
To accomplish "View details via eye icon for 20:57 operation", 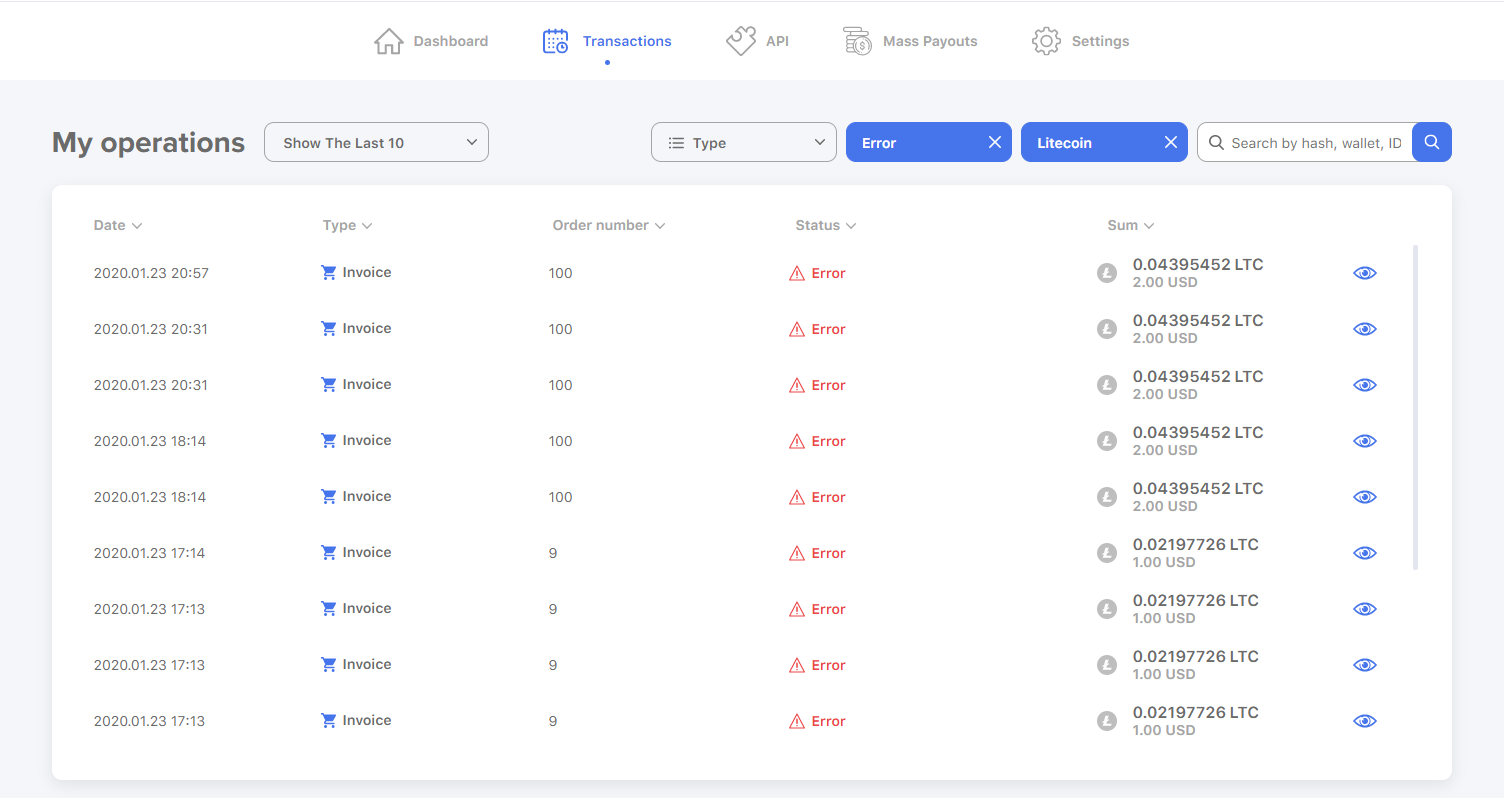I will pyautogui.click(x=1365, y=273).
